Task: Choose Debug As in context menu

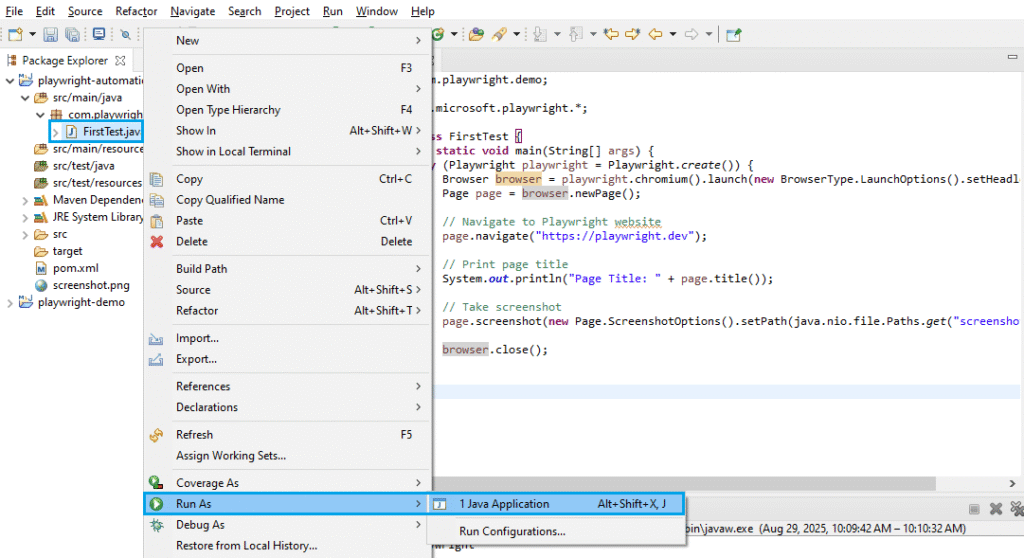Action: [x=287, y=525]
